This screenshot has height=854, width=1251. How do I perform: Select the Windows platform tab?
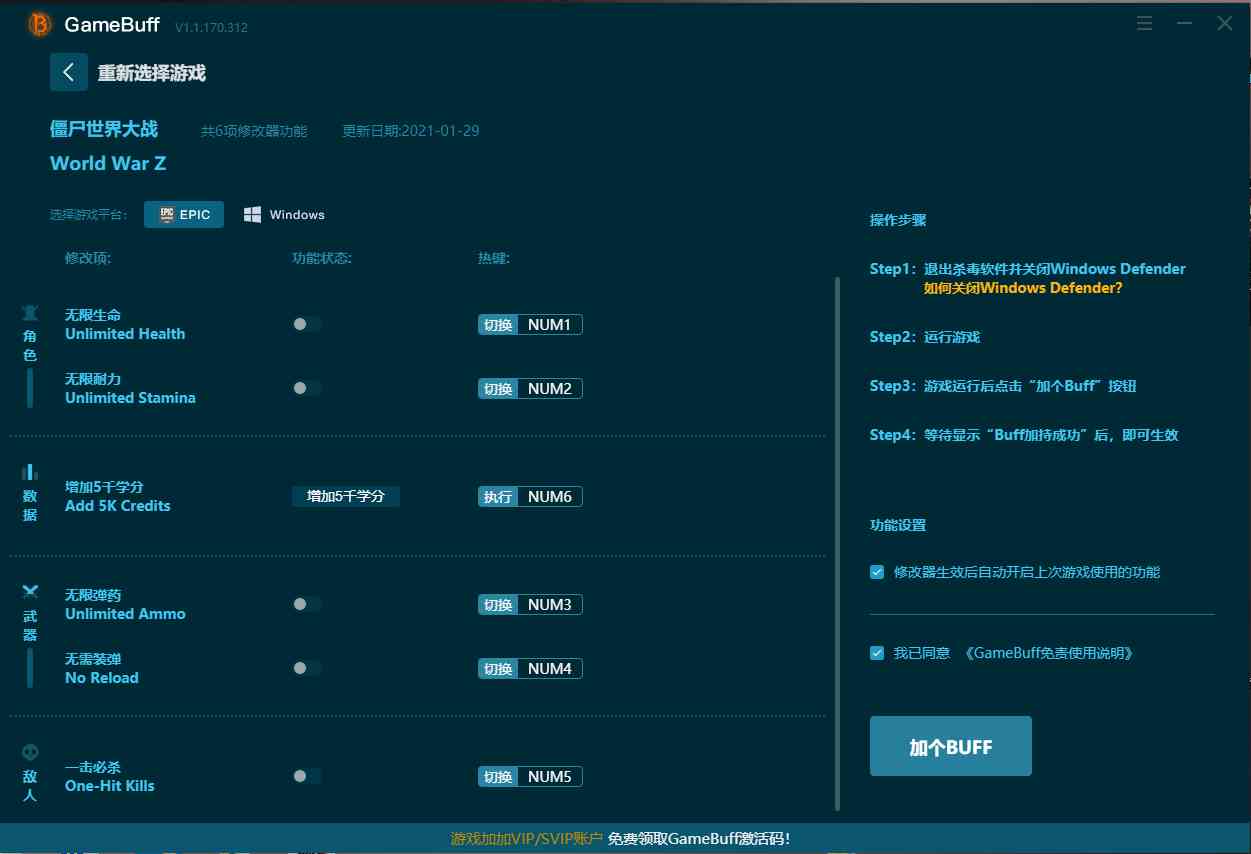pos(285,215)
